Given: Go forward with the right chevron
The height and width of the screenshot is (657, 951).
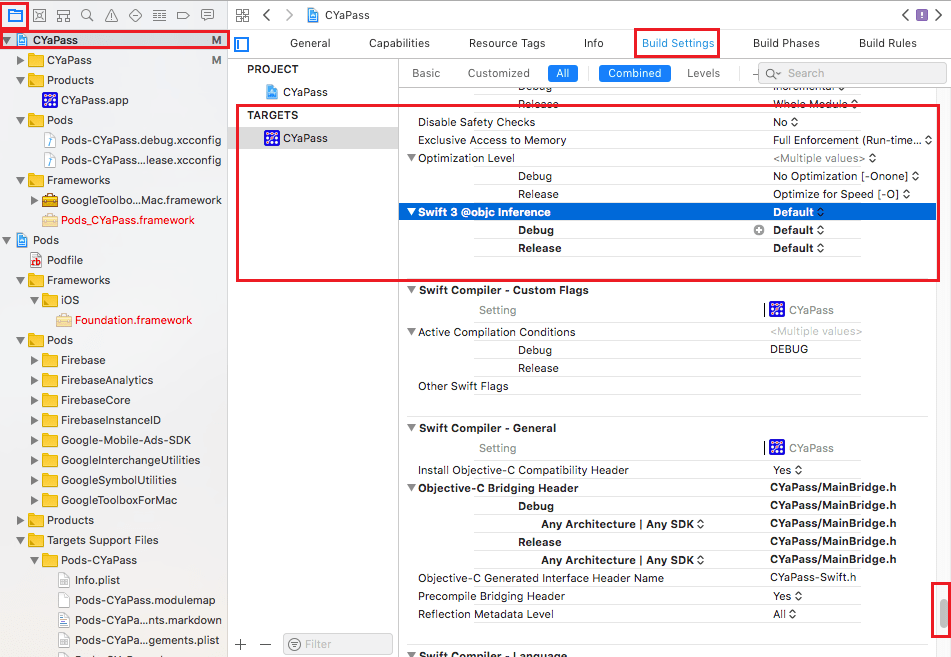Looking at the screenshot, I should pyautogui.click(x=289, y=15).
